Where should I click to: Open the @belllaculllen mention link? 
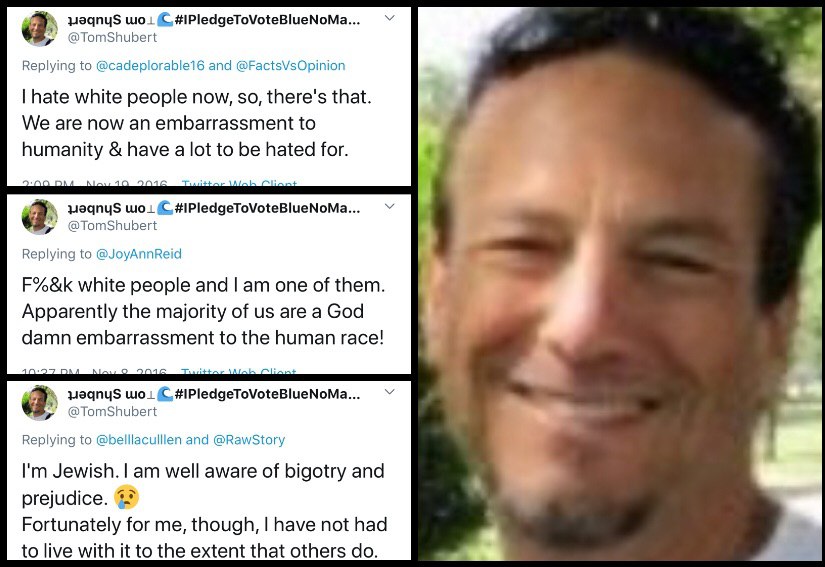[139, 440]
